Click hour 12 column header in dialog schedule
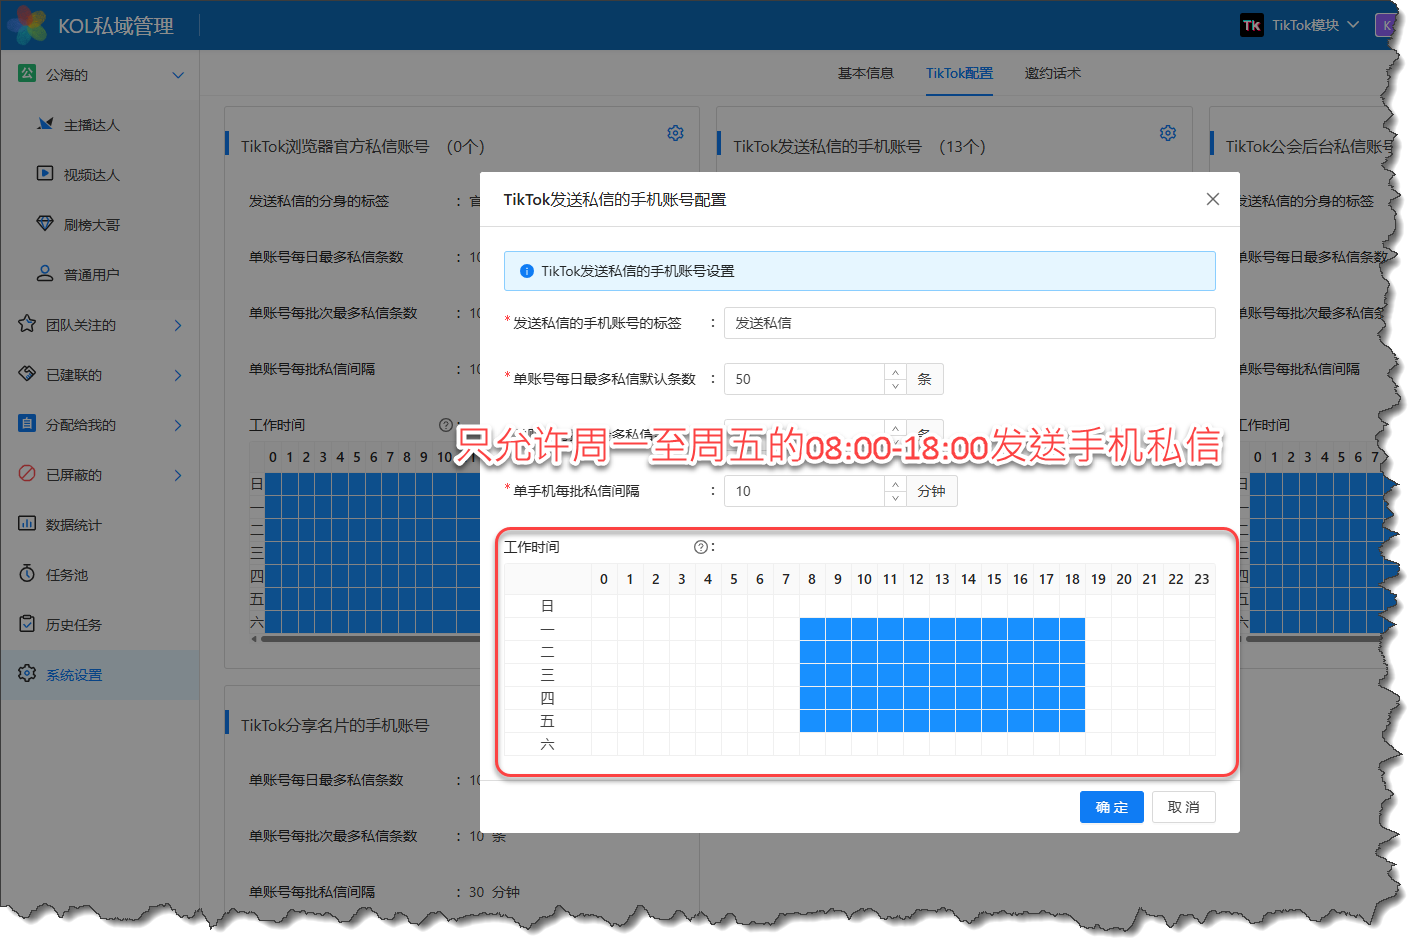 (x=916, y=579)
